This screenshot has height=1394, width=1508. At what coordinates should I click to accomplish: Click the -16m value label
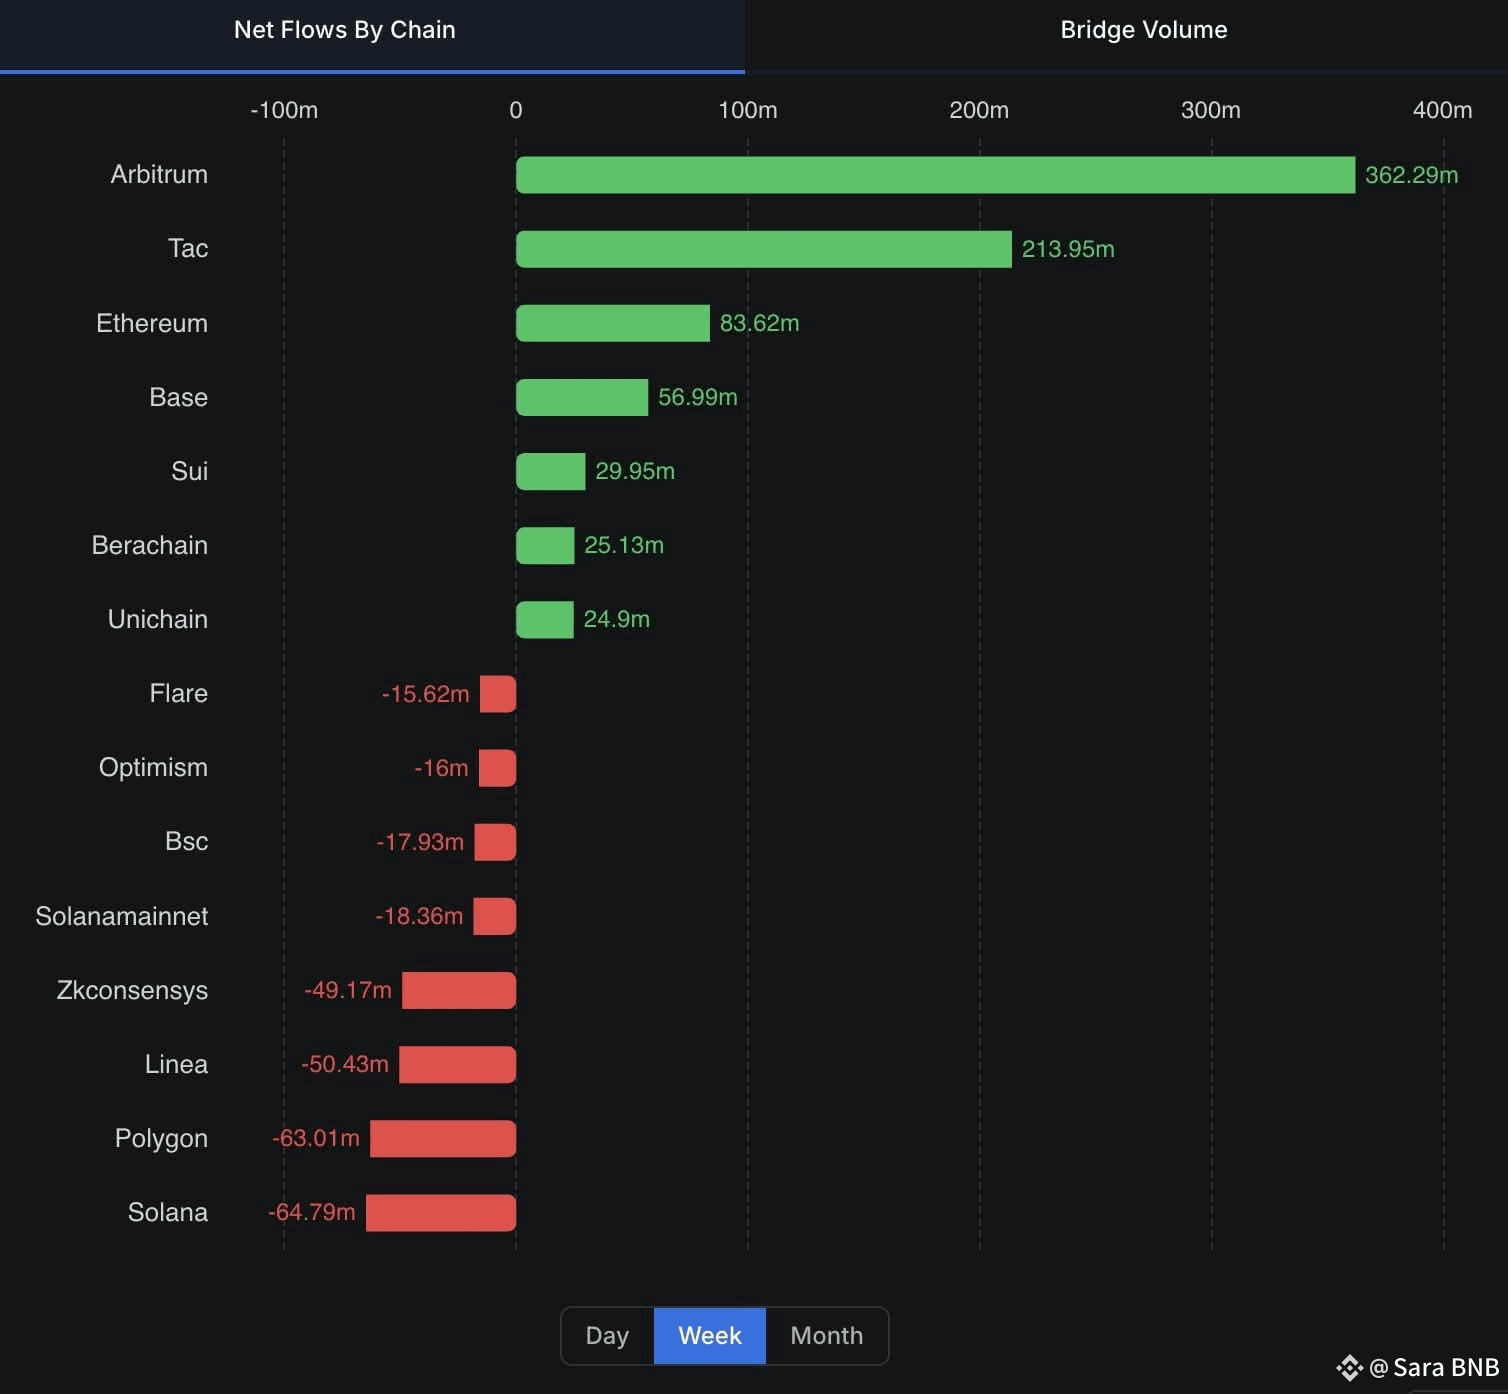[x=441, y=768]
